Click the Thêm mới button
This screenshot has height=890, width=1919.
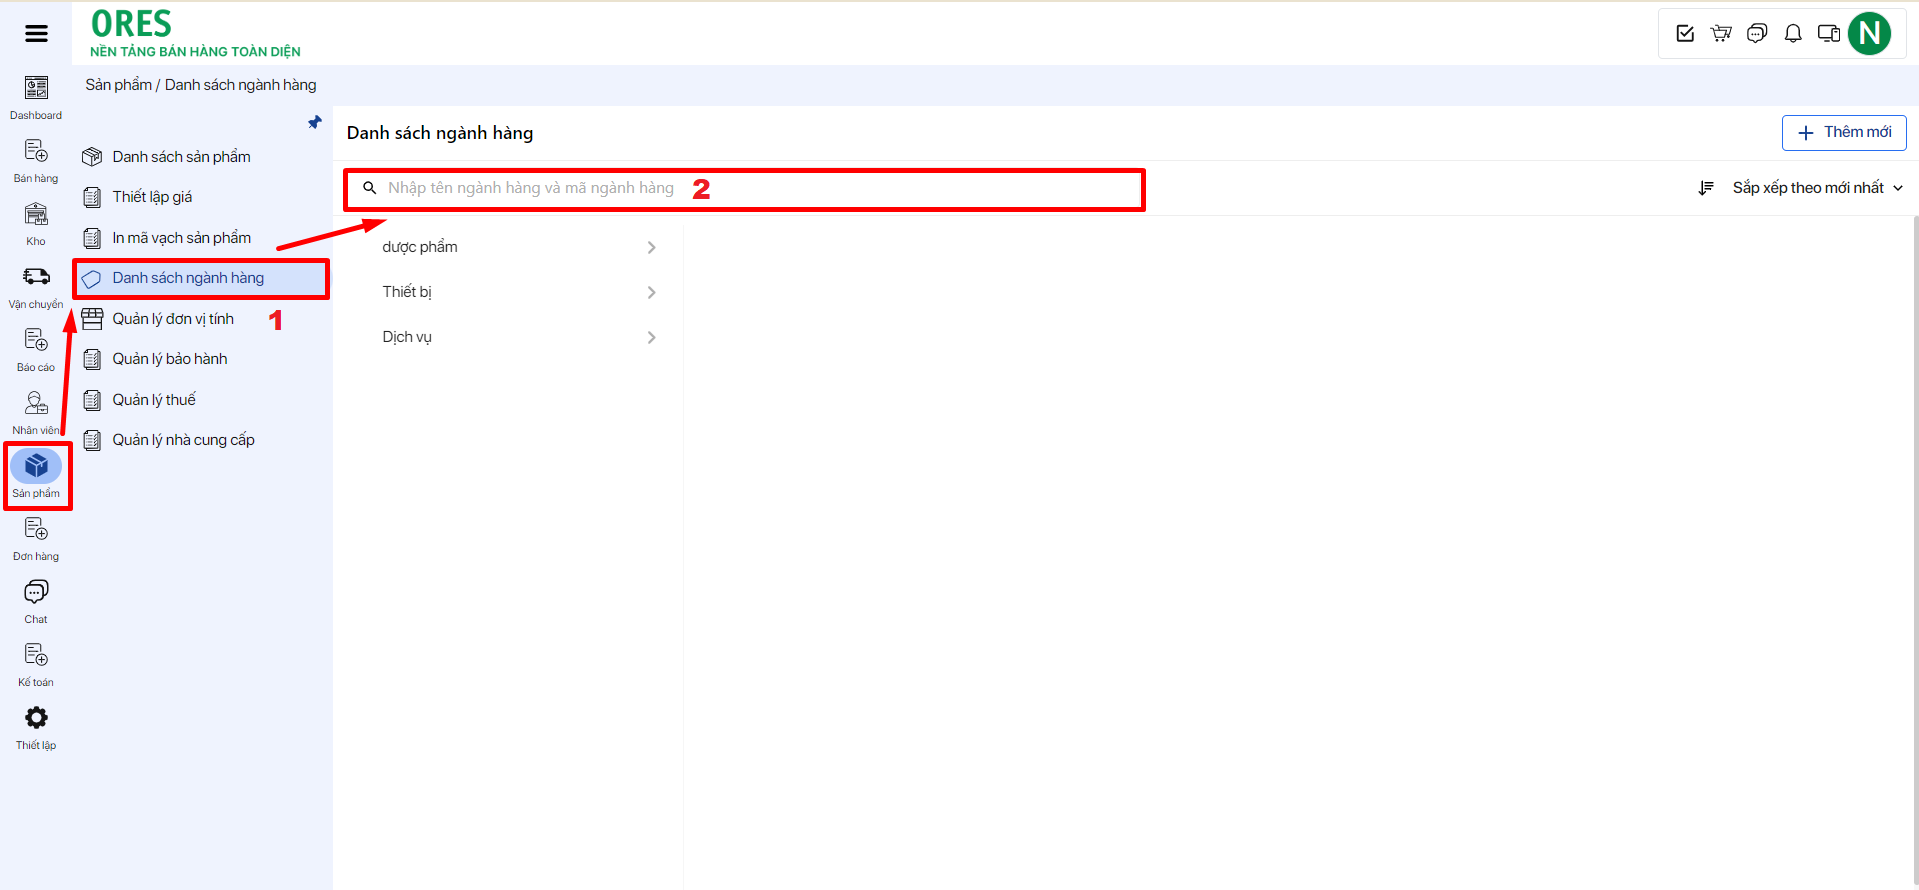pos(1843,132)
